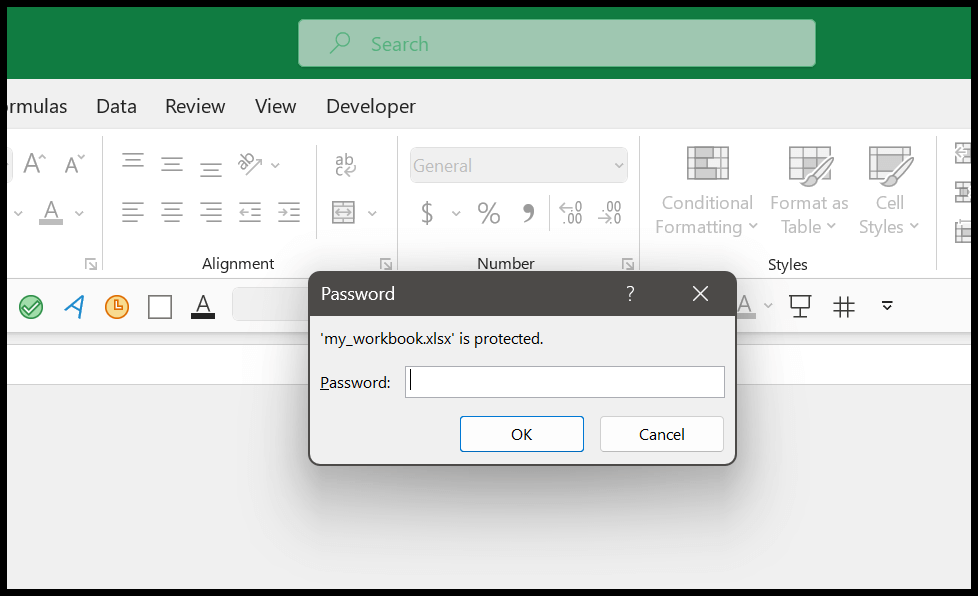Screen dimensions: 978x596
Task: Click the quick access font color A icon
Action: [203, 307]
